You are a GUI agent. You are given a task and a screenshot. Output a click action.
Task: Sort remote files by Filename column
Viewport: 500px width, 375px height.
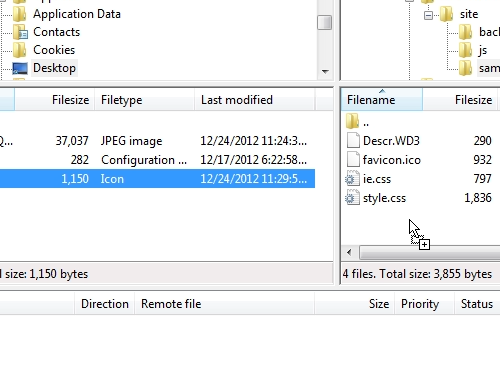tap(382, 99)
